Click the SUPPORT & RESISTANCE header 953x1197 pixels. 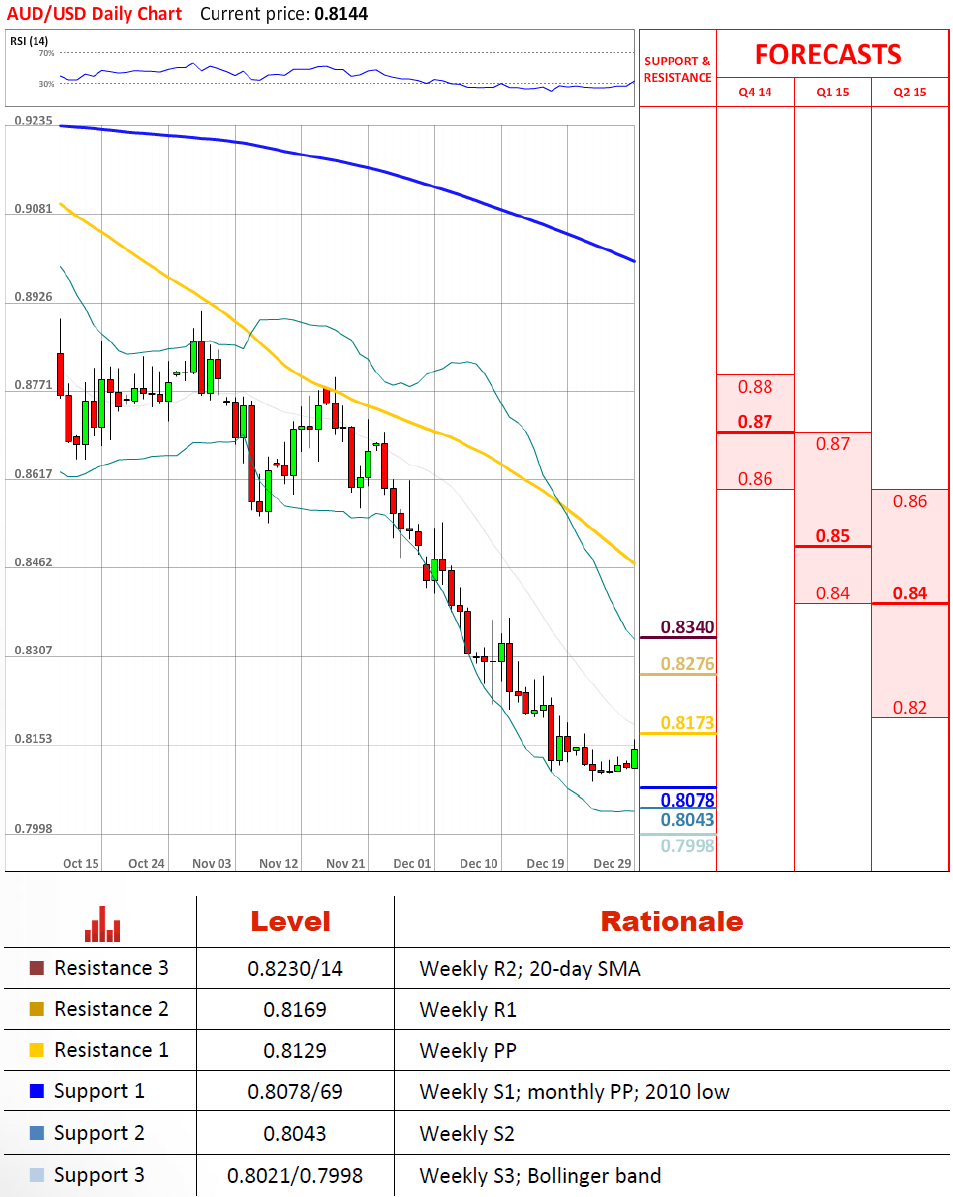[677, 69]
